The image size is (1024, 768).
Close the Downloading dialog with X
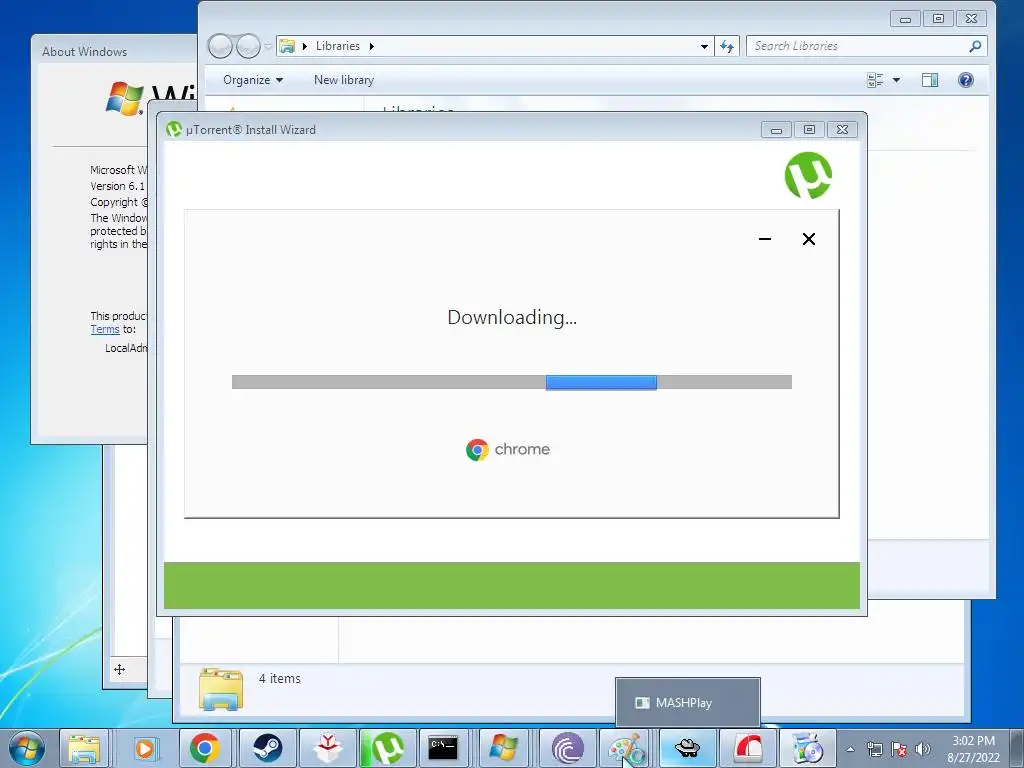click(x=808, y=239)
